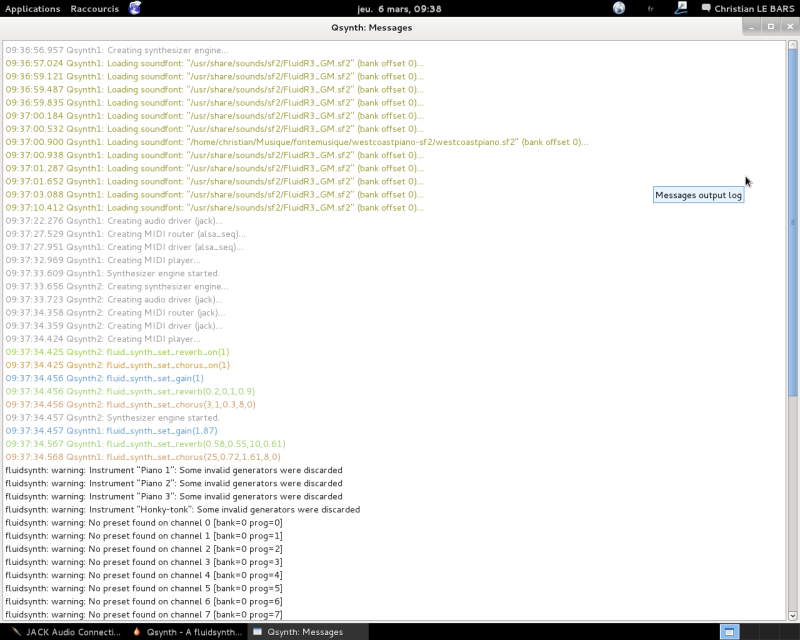Minimize the Qsynth: Messages window
The height and width of the screenshot is (640, 800).
point(751,27)
